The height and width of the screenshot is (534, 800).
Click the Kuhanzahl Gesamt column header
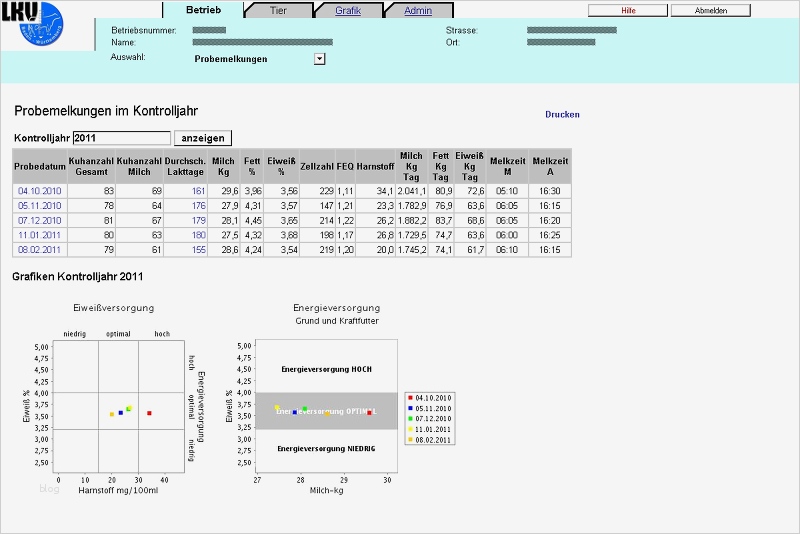[91, 167]
